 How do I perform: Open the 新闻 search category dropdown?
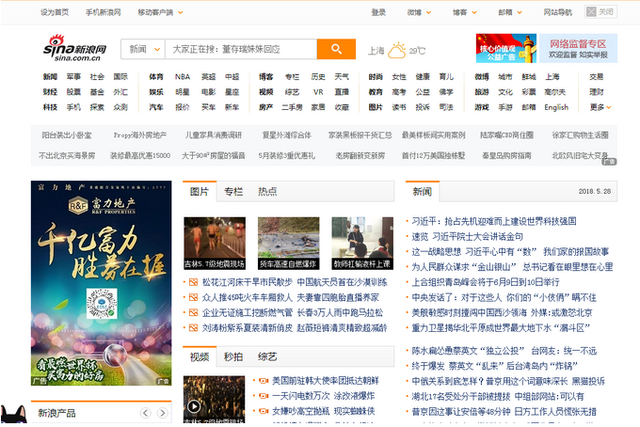144,49
